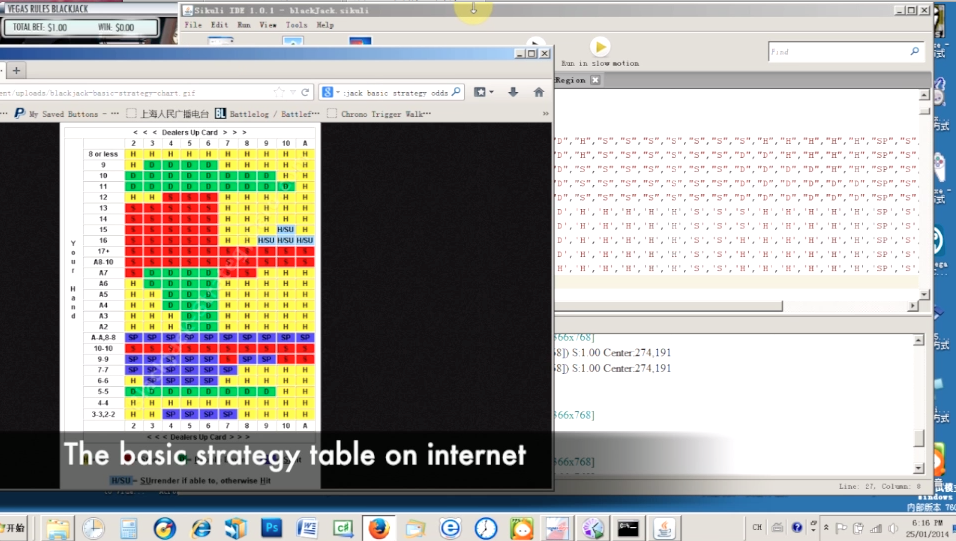956x541 pixels.
Task: Show hidden system tray icons arrow
Action: [826, 528]
